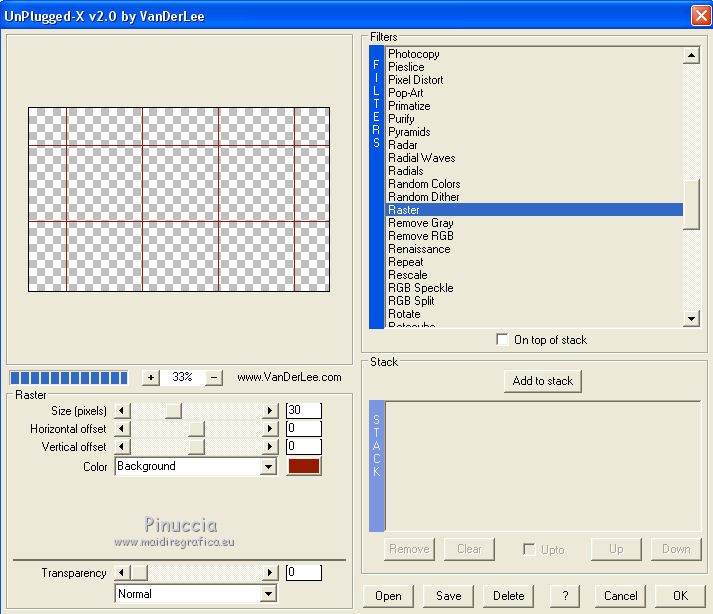Click right arrow of Horizontal offset slider

coord(269,428)
